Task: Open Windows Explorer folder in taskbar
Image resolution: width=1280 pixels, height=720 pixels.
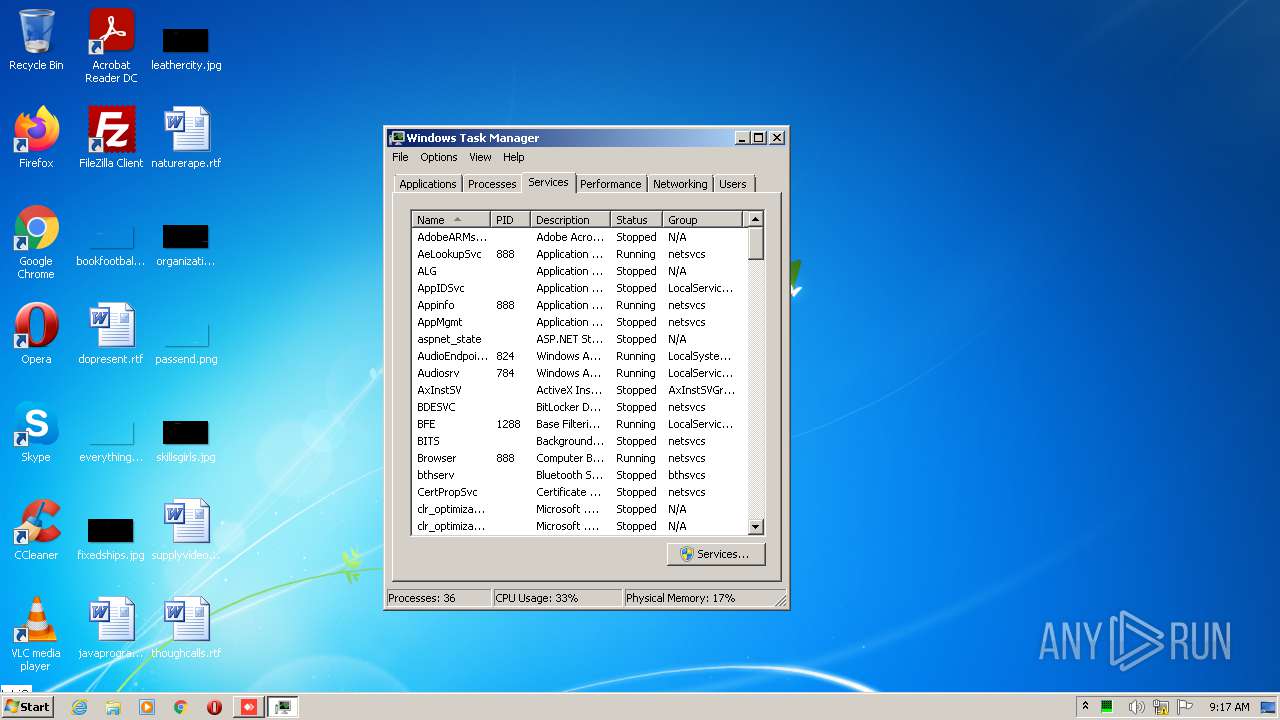Action: click(x=113, y=707)
